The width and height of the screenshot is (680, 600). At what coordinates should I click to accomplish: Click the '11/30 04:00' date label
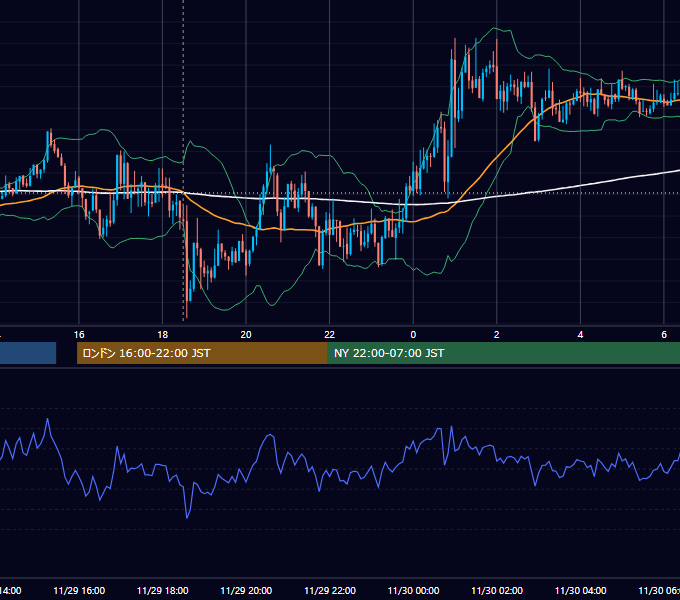point(581,591)
